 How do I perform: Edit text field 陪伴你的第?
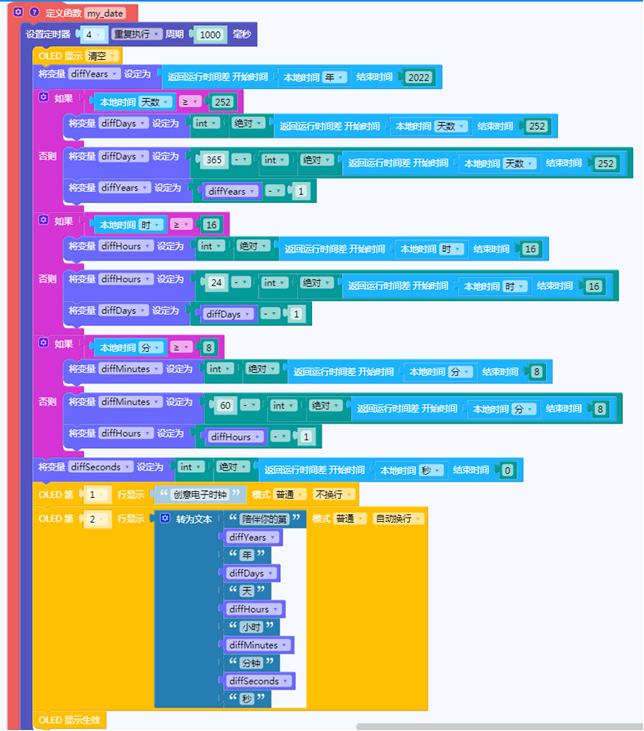click(x=264, y=519)
